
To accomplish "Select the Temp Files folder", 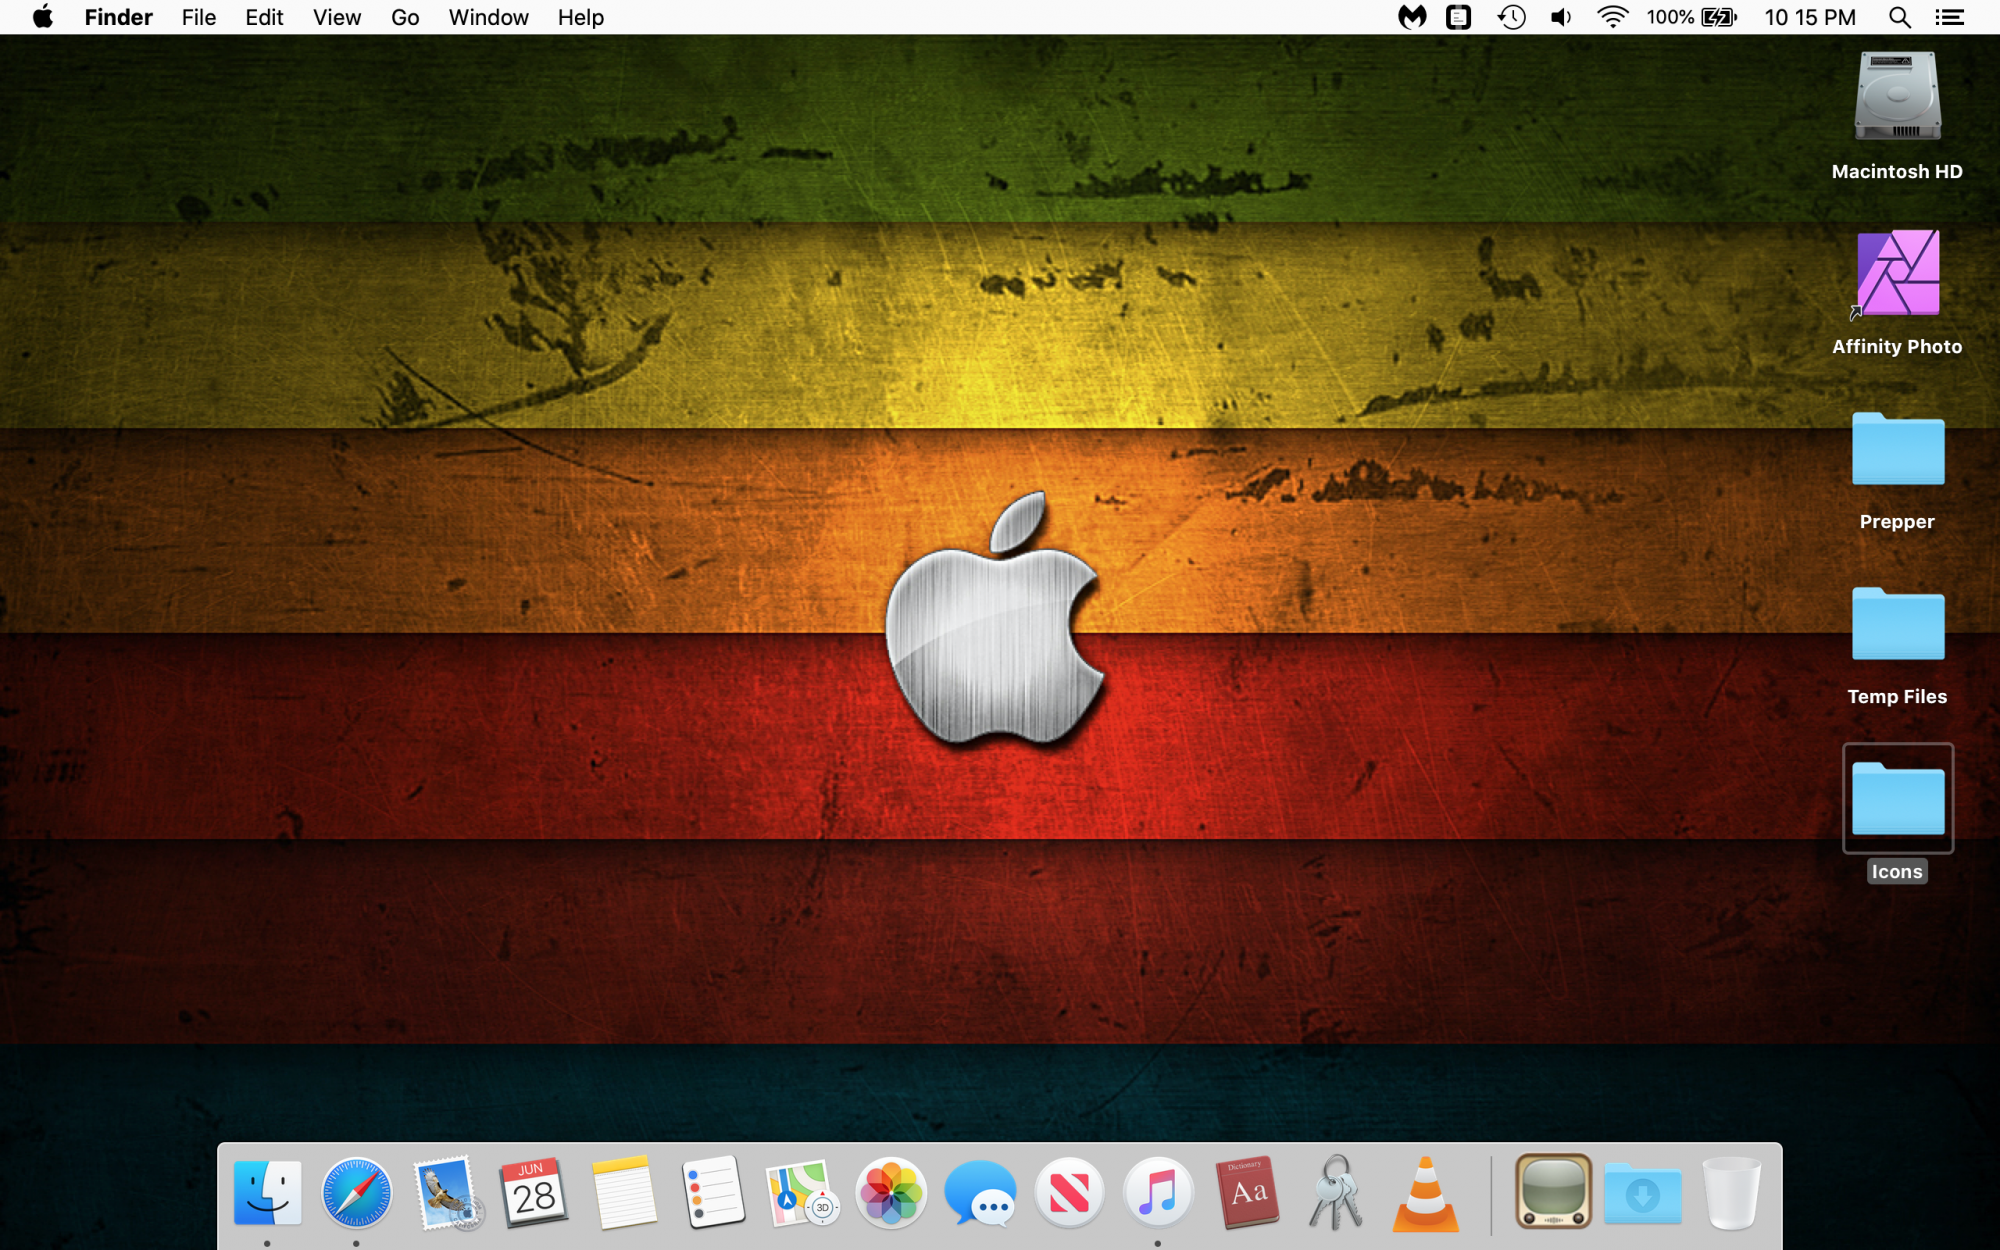I will [x=1897, y=624].
